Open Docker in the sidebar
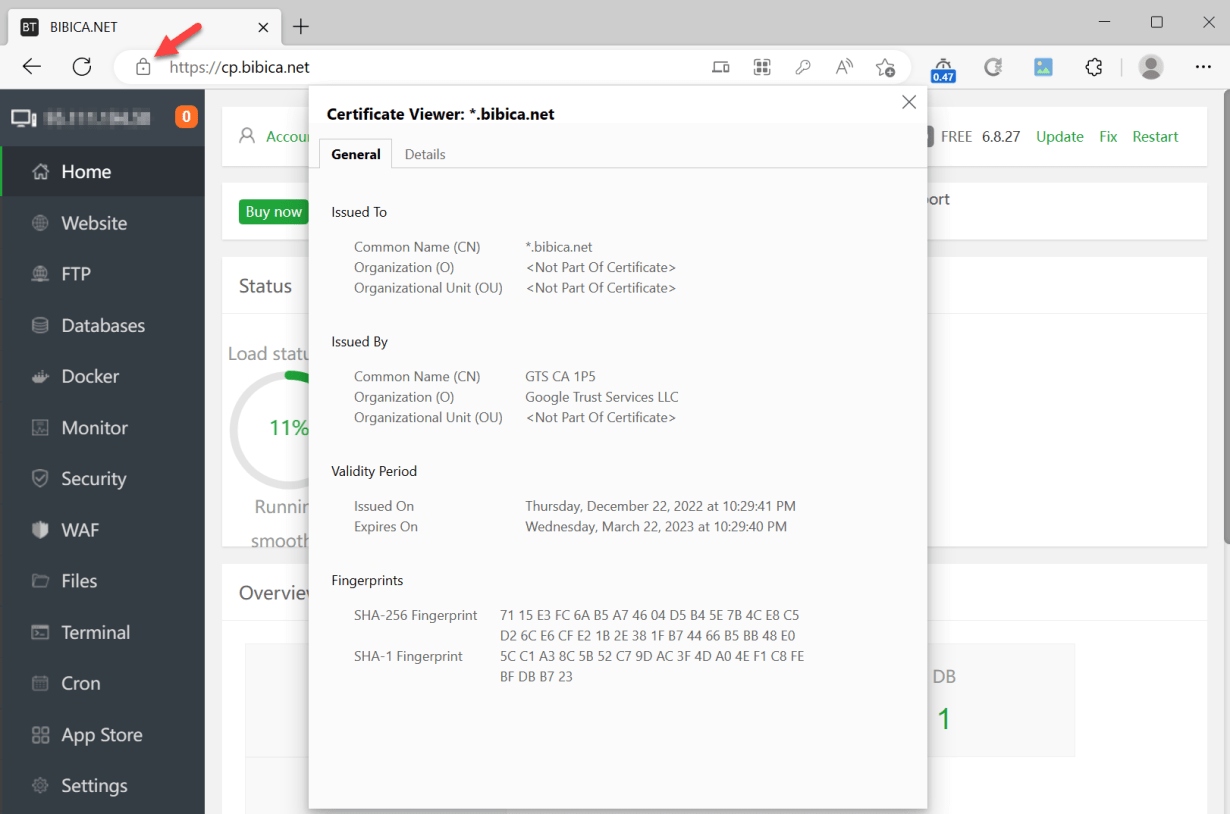Screen dimensions: 1230x814 tap(103, 376)
